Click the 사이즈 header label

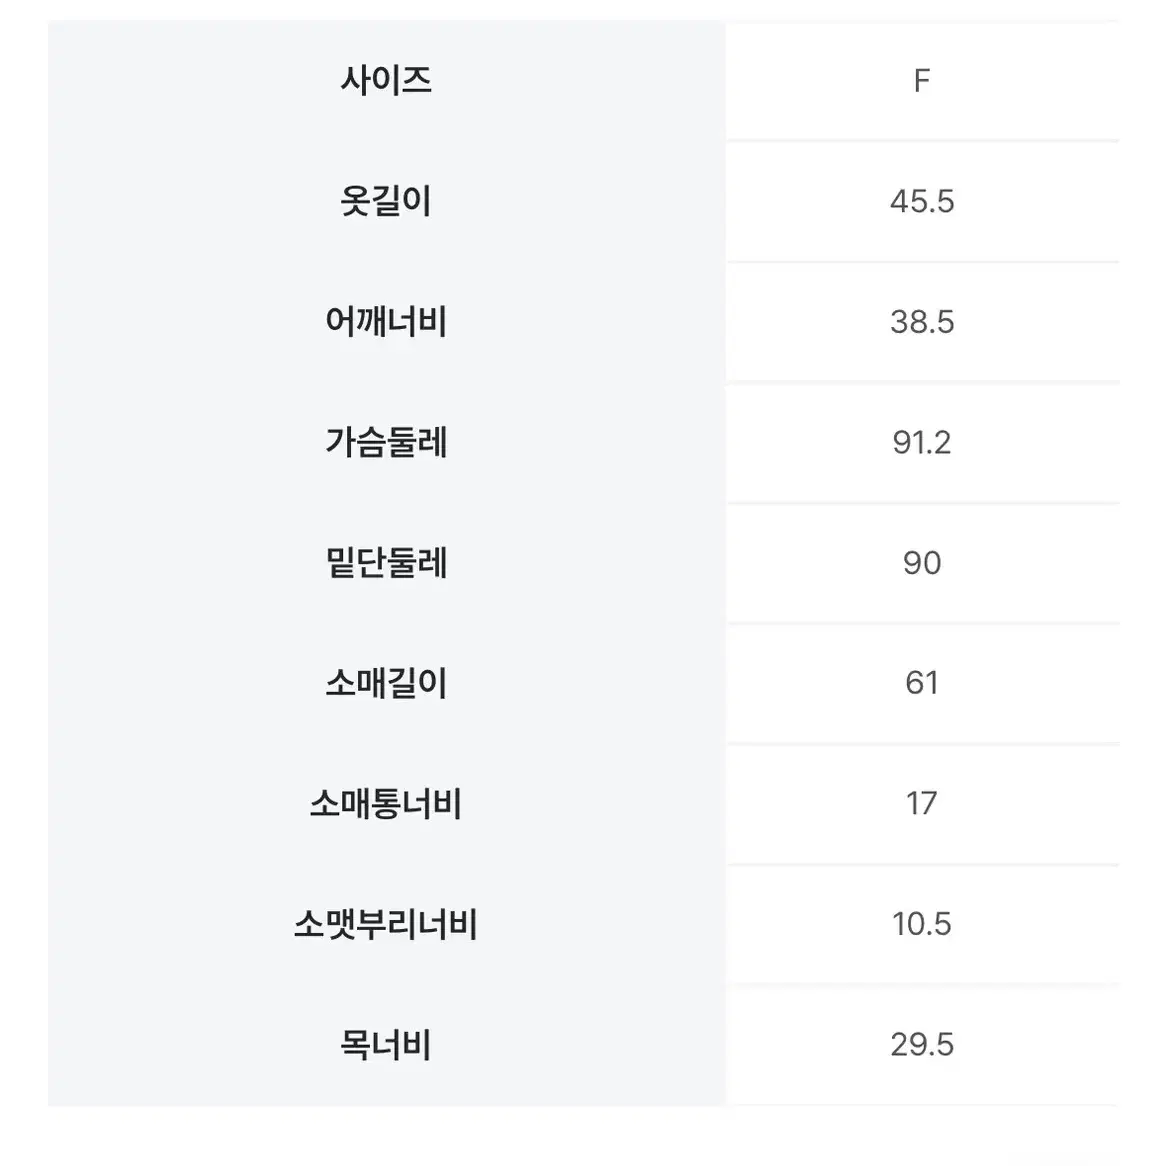386,80
